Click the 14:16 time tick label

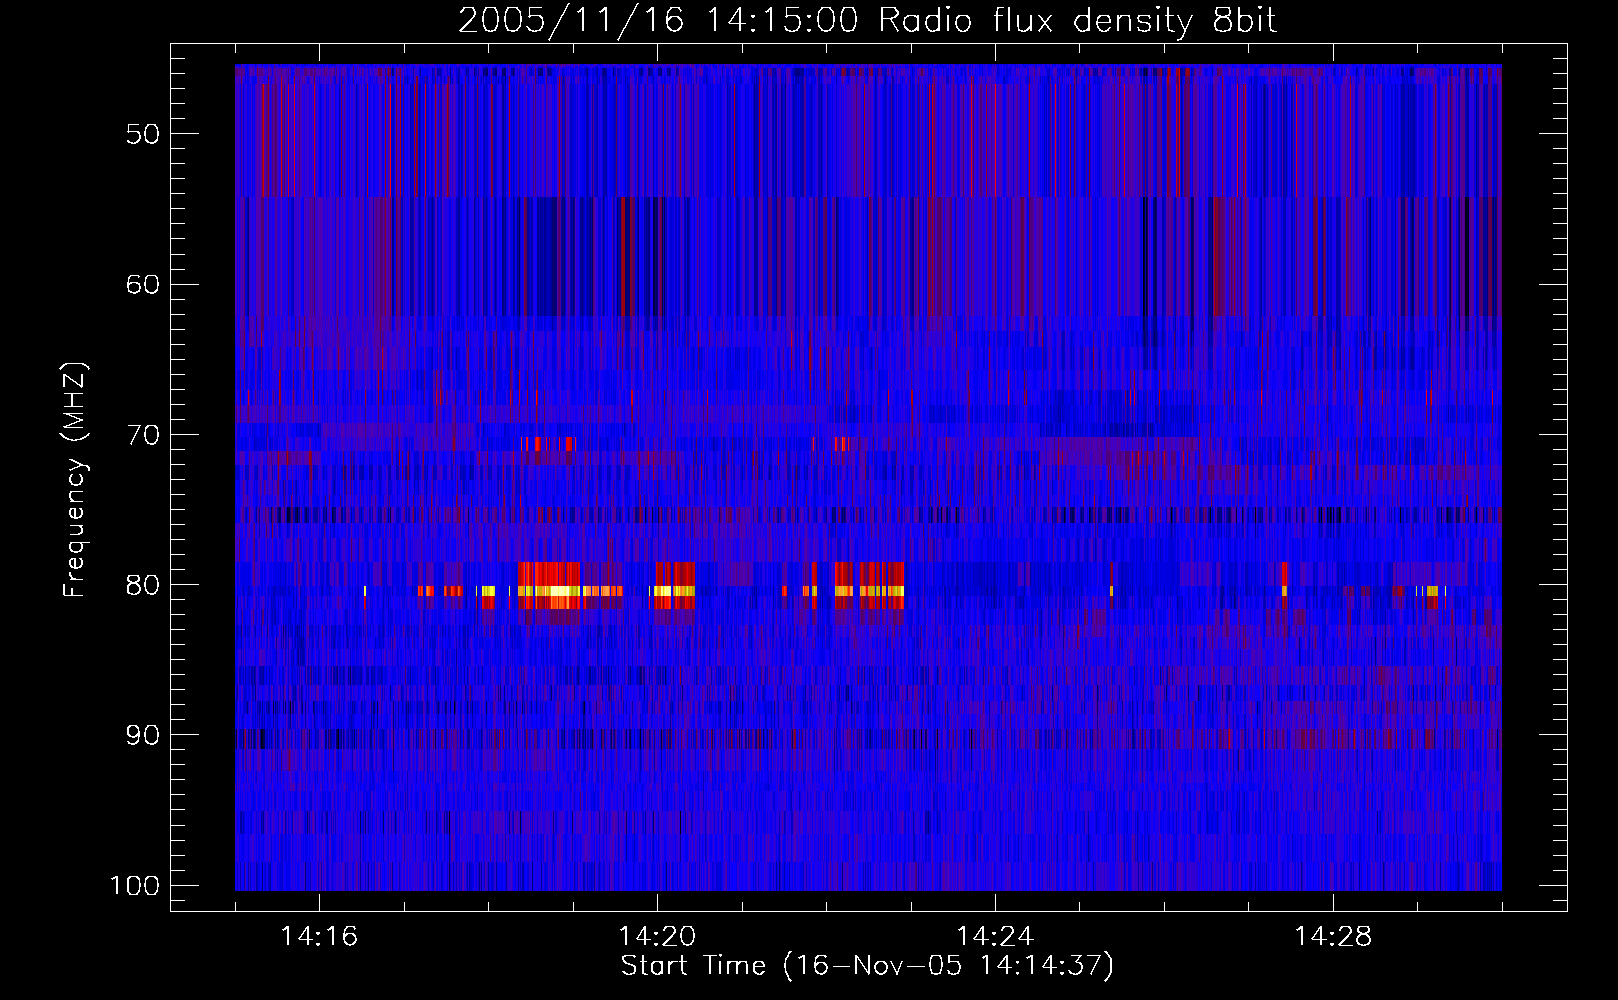pyautogui.click(x=319, y=937)
